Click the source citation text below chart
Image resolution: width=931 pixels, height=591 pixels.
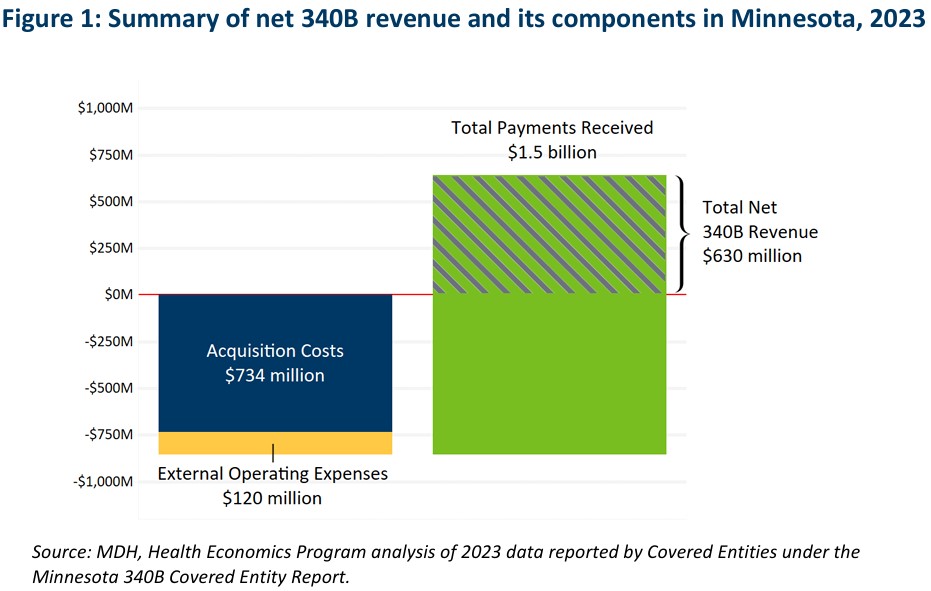click(x=445, y=564)
